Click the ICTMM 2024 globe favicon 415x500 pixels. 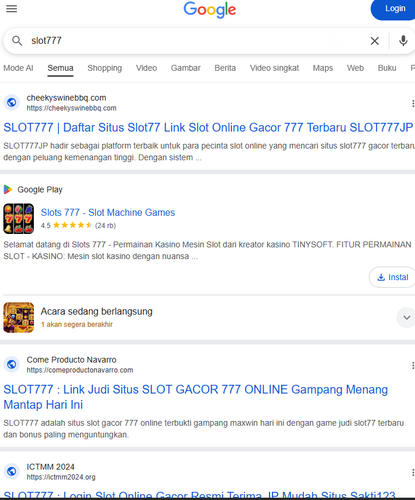12,471
